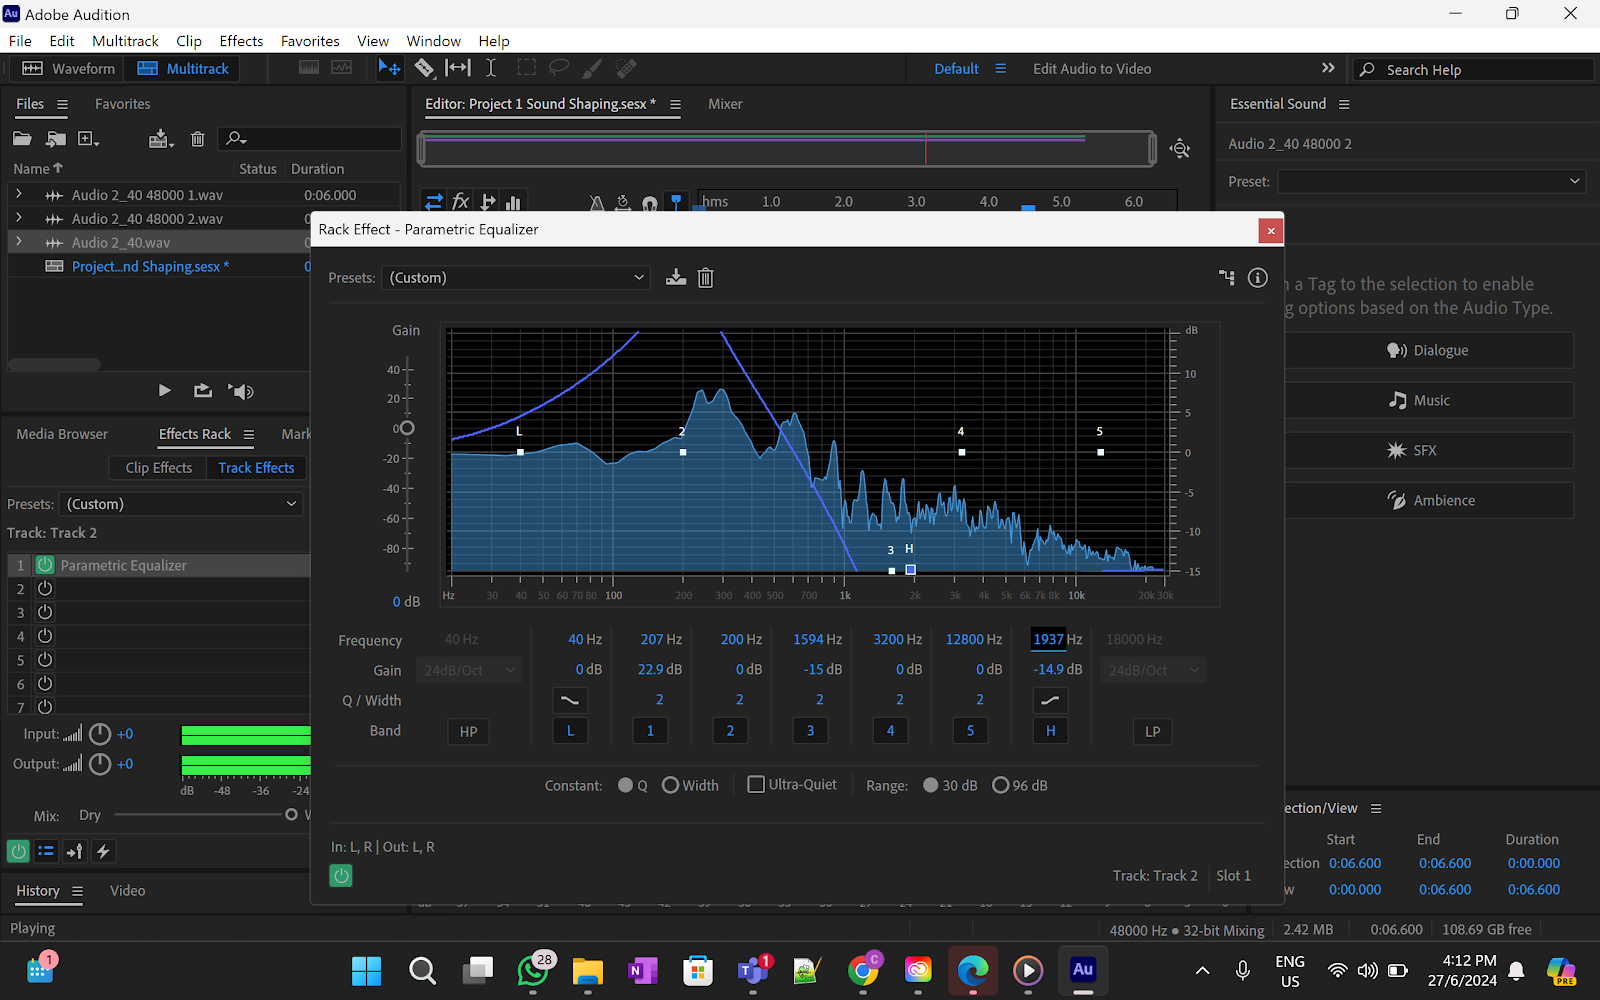Click the list view icon in Effects Rack

click(46, 851)
